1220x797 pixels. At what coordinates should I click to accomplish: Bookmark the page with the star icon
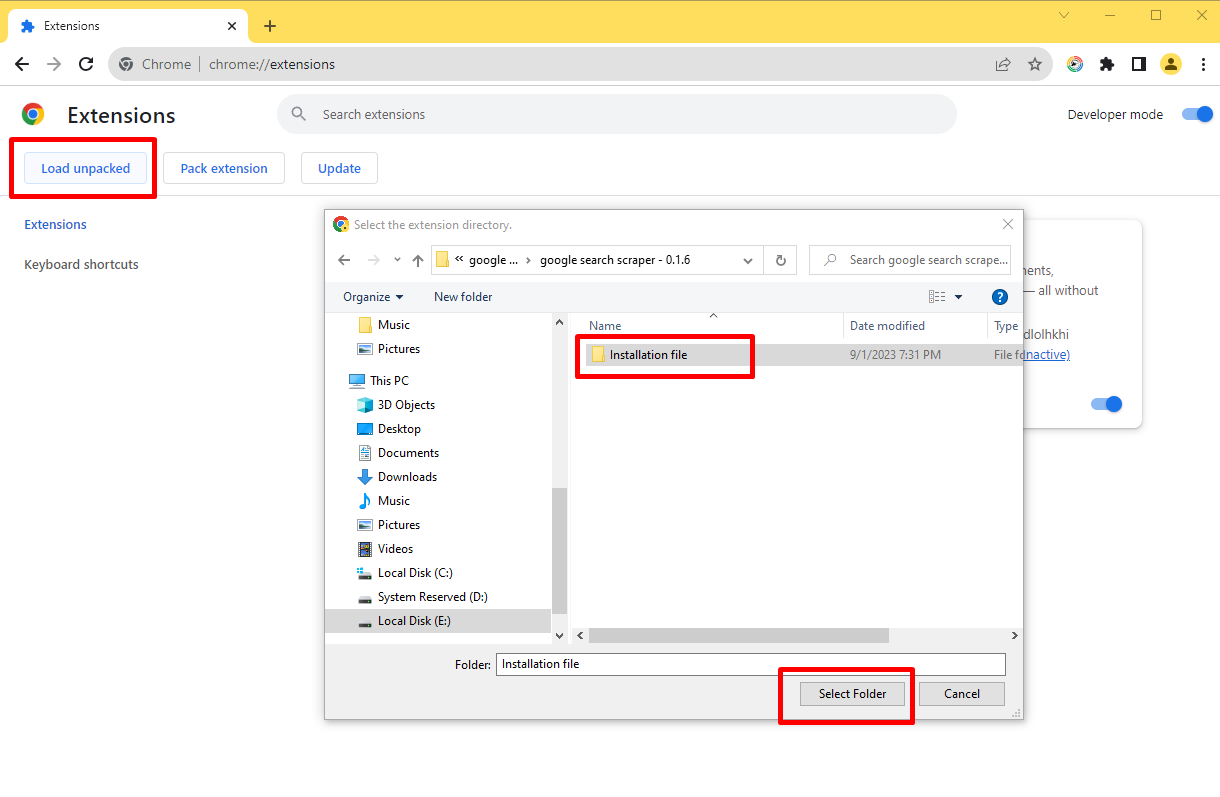click(1035, 63)
